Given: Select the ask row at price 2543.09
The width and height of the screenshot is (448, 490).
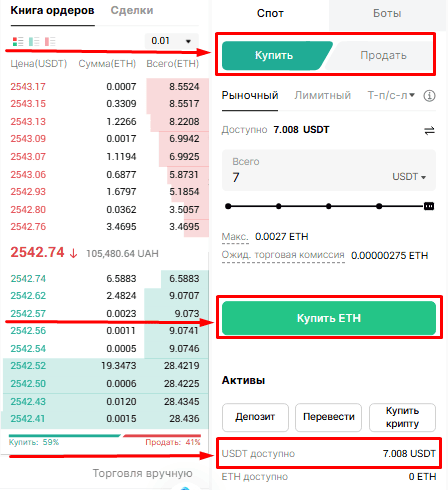Looking at the screenshot, I should click(x=105, y=139).
